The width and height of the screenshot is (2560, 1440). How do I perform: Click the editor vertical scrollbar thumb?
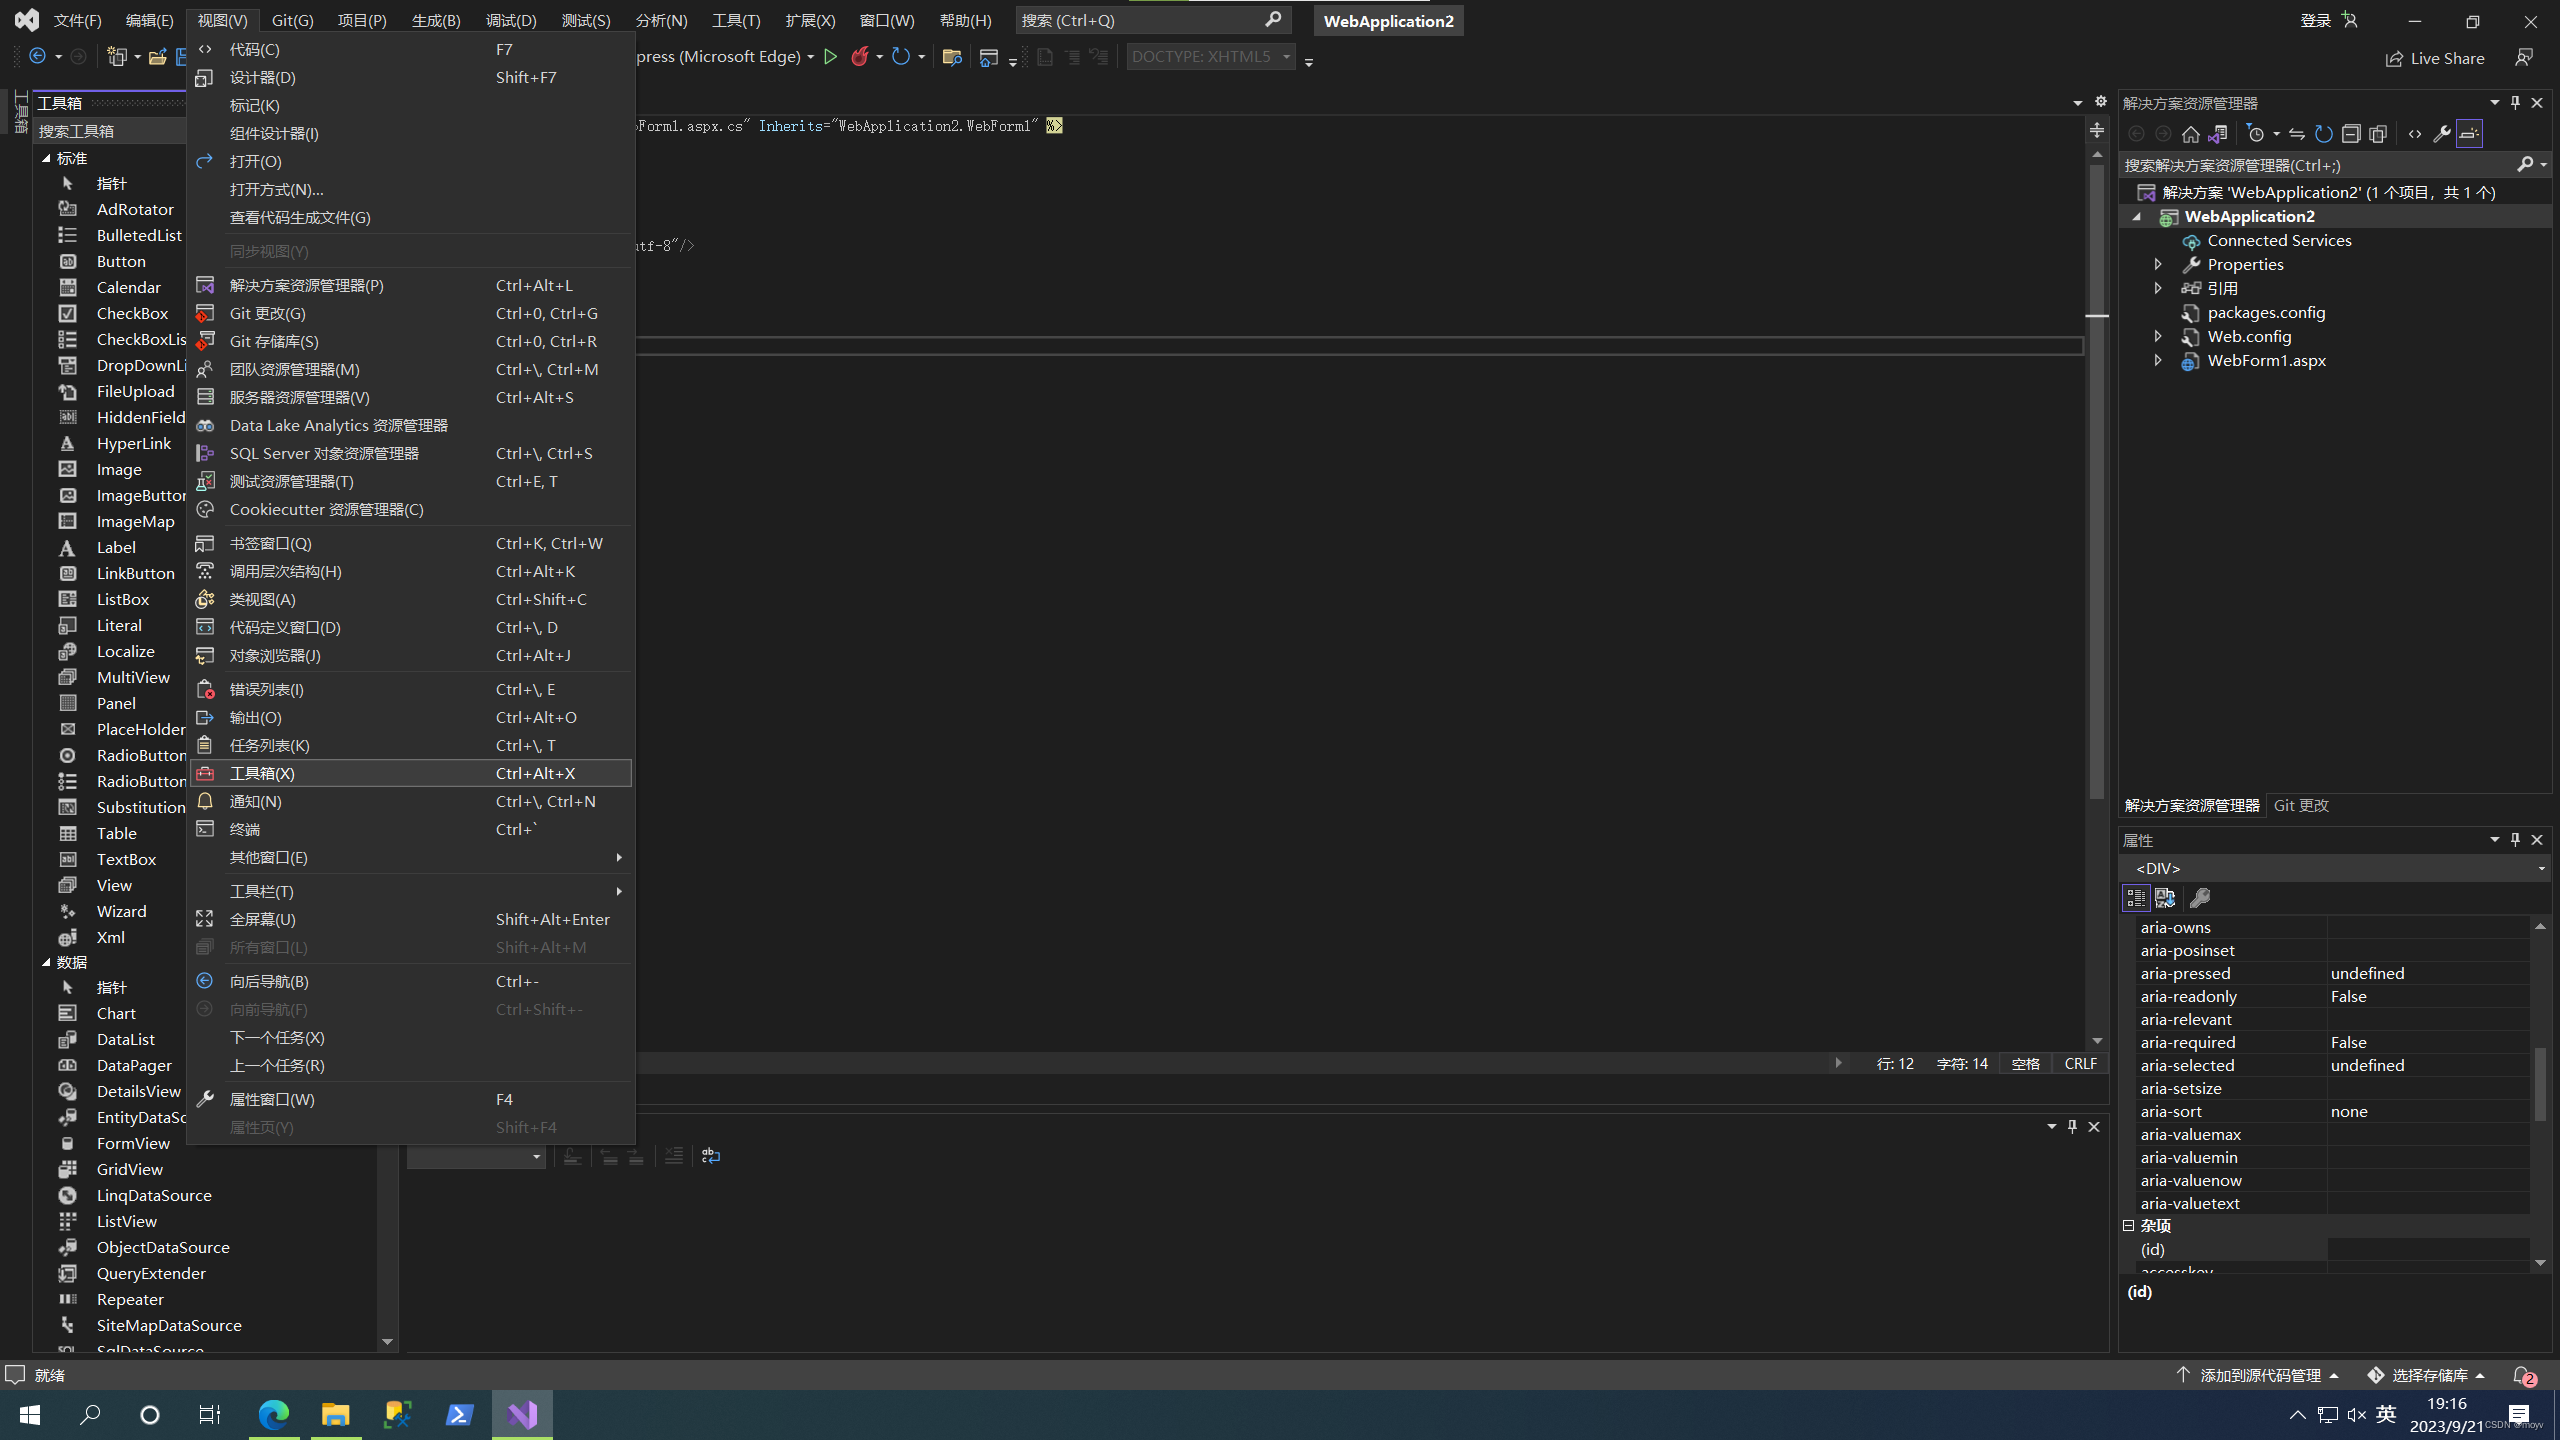pos(2097,480)
